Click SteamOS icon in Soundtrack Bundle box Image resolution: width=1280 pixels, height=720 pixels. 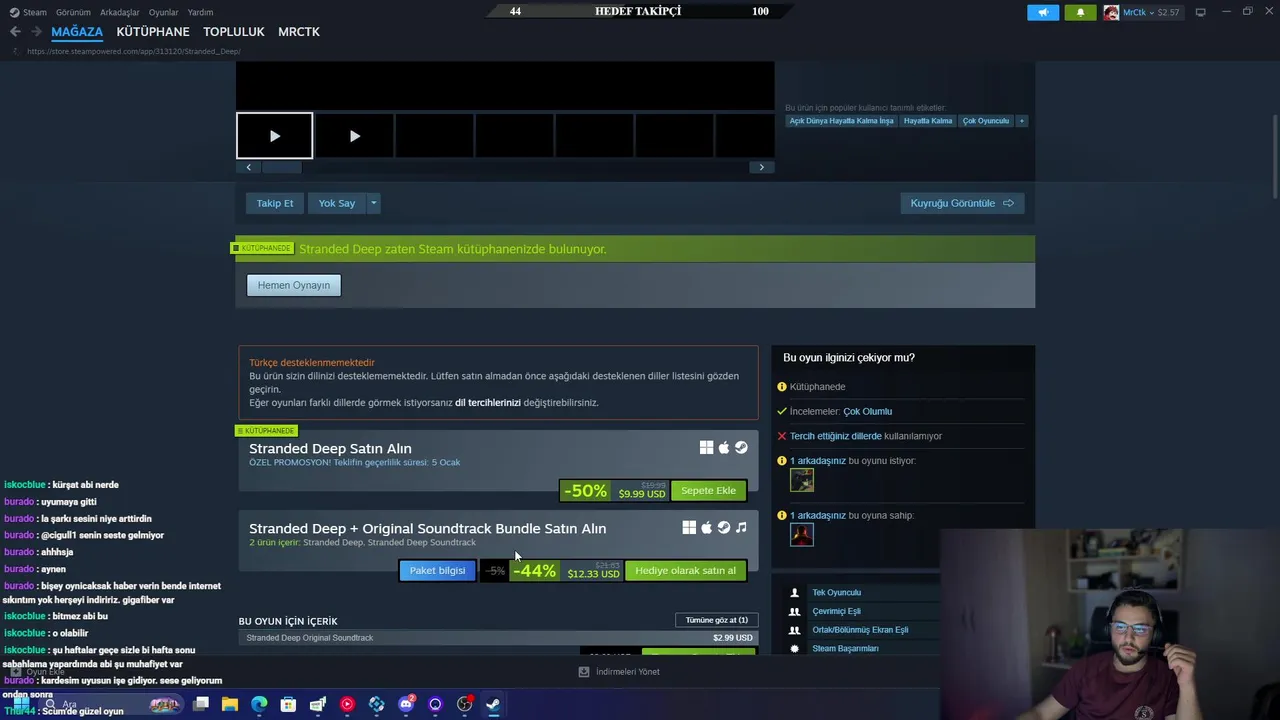(724, 528)
